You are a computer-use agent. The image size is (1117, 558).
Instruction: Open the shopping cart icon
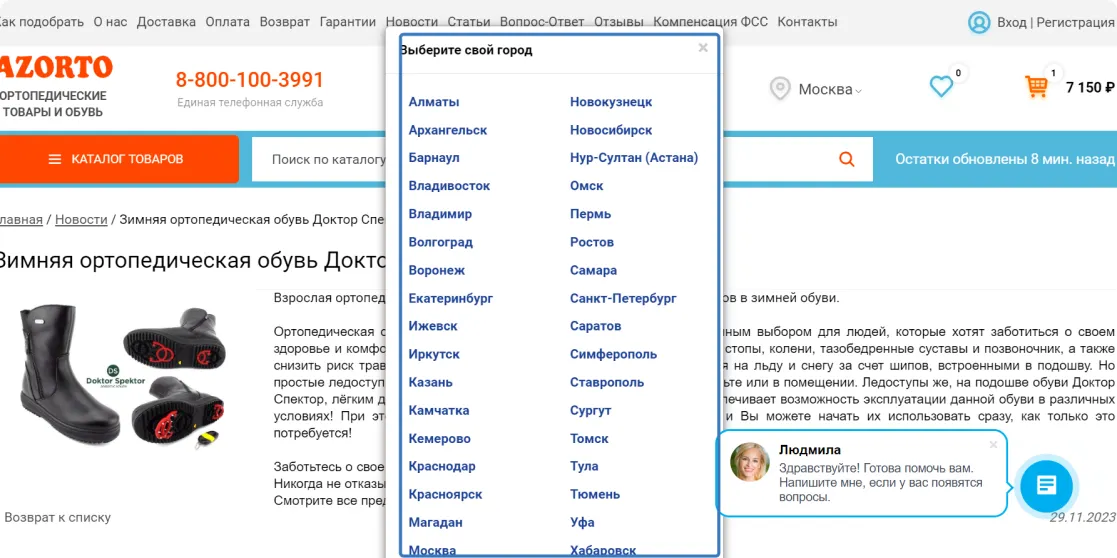[x=1036, y=87]
